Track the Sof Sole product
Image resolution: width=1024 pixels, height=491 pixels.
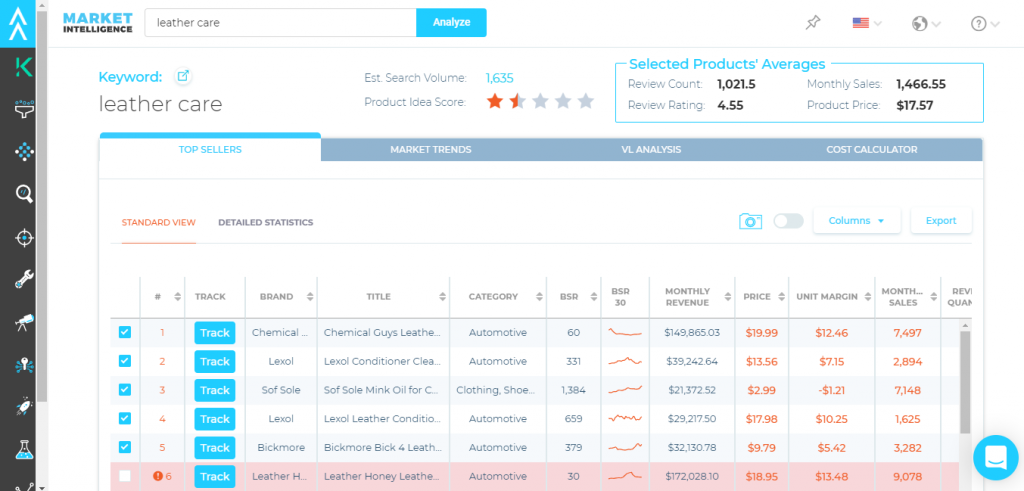[x=214, y=390]
